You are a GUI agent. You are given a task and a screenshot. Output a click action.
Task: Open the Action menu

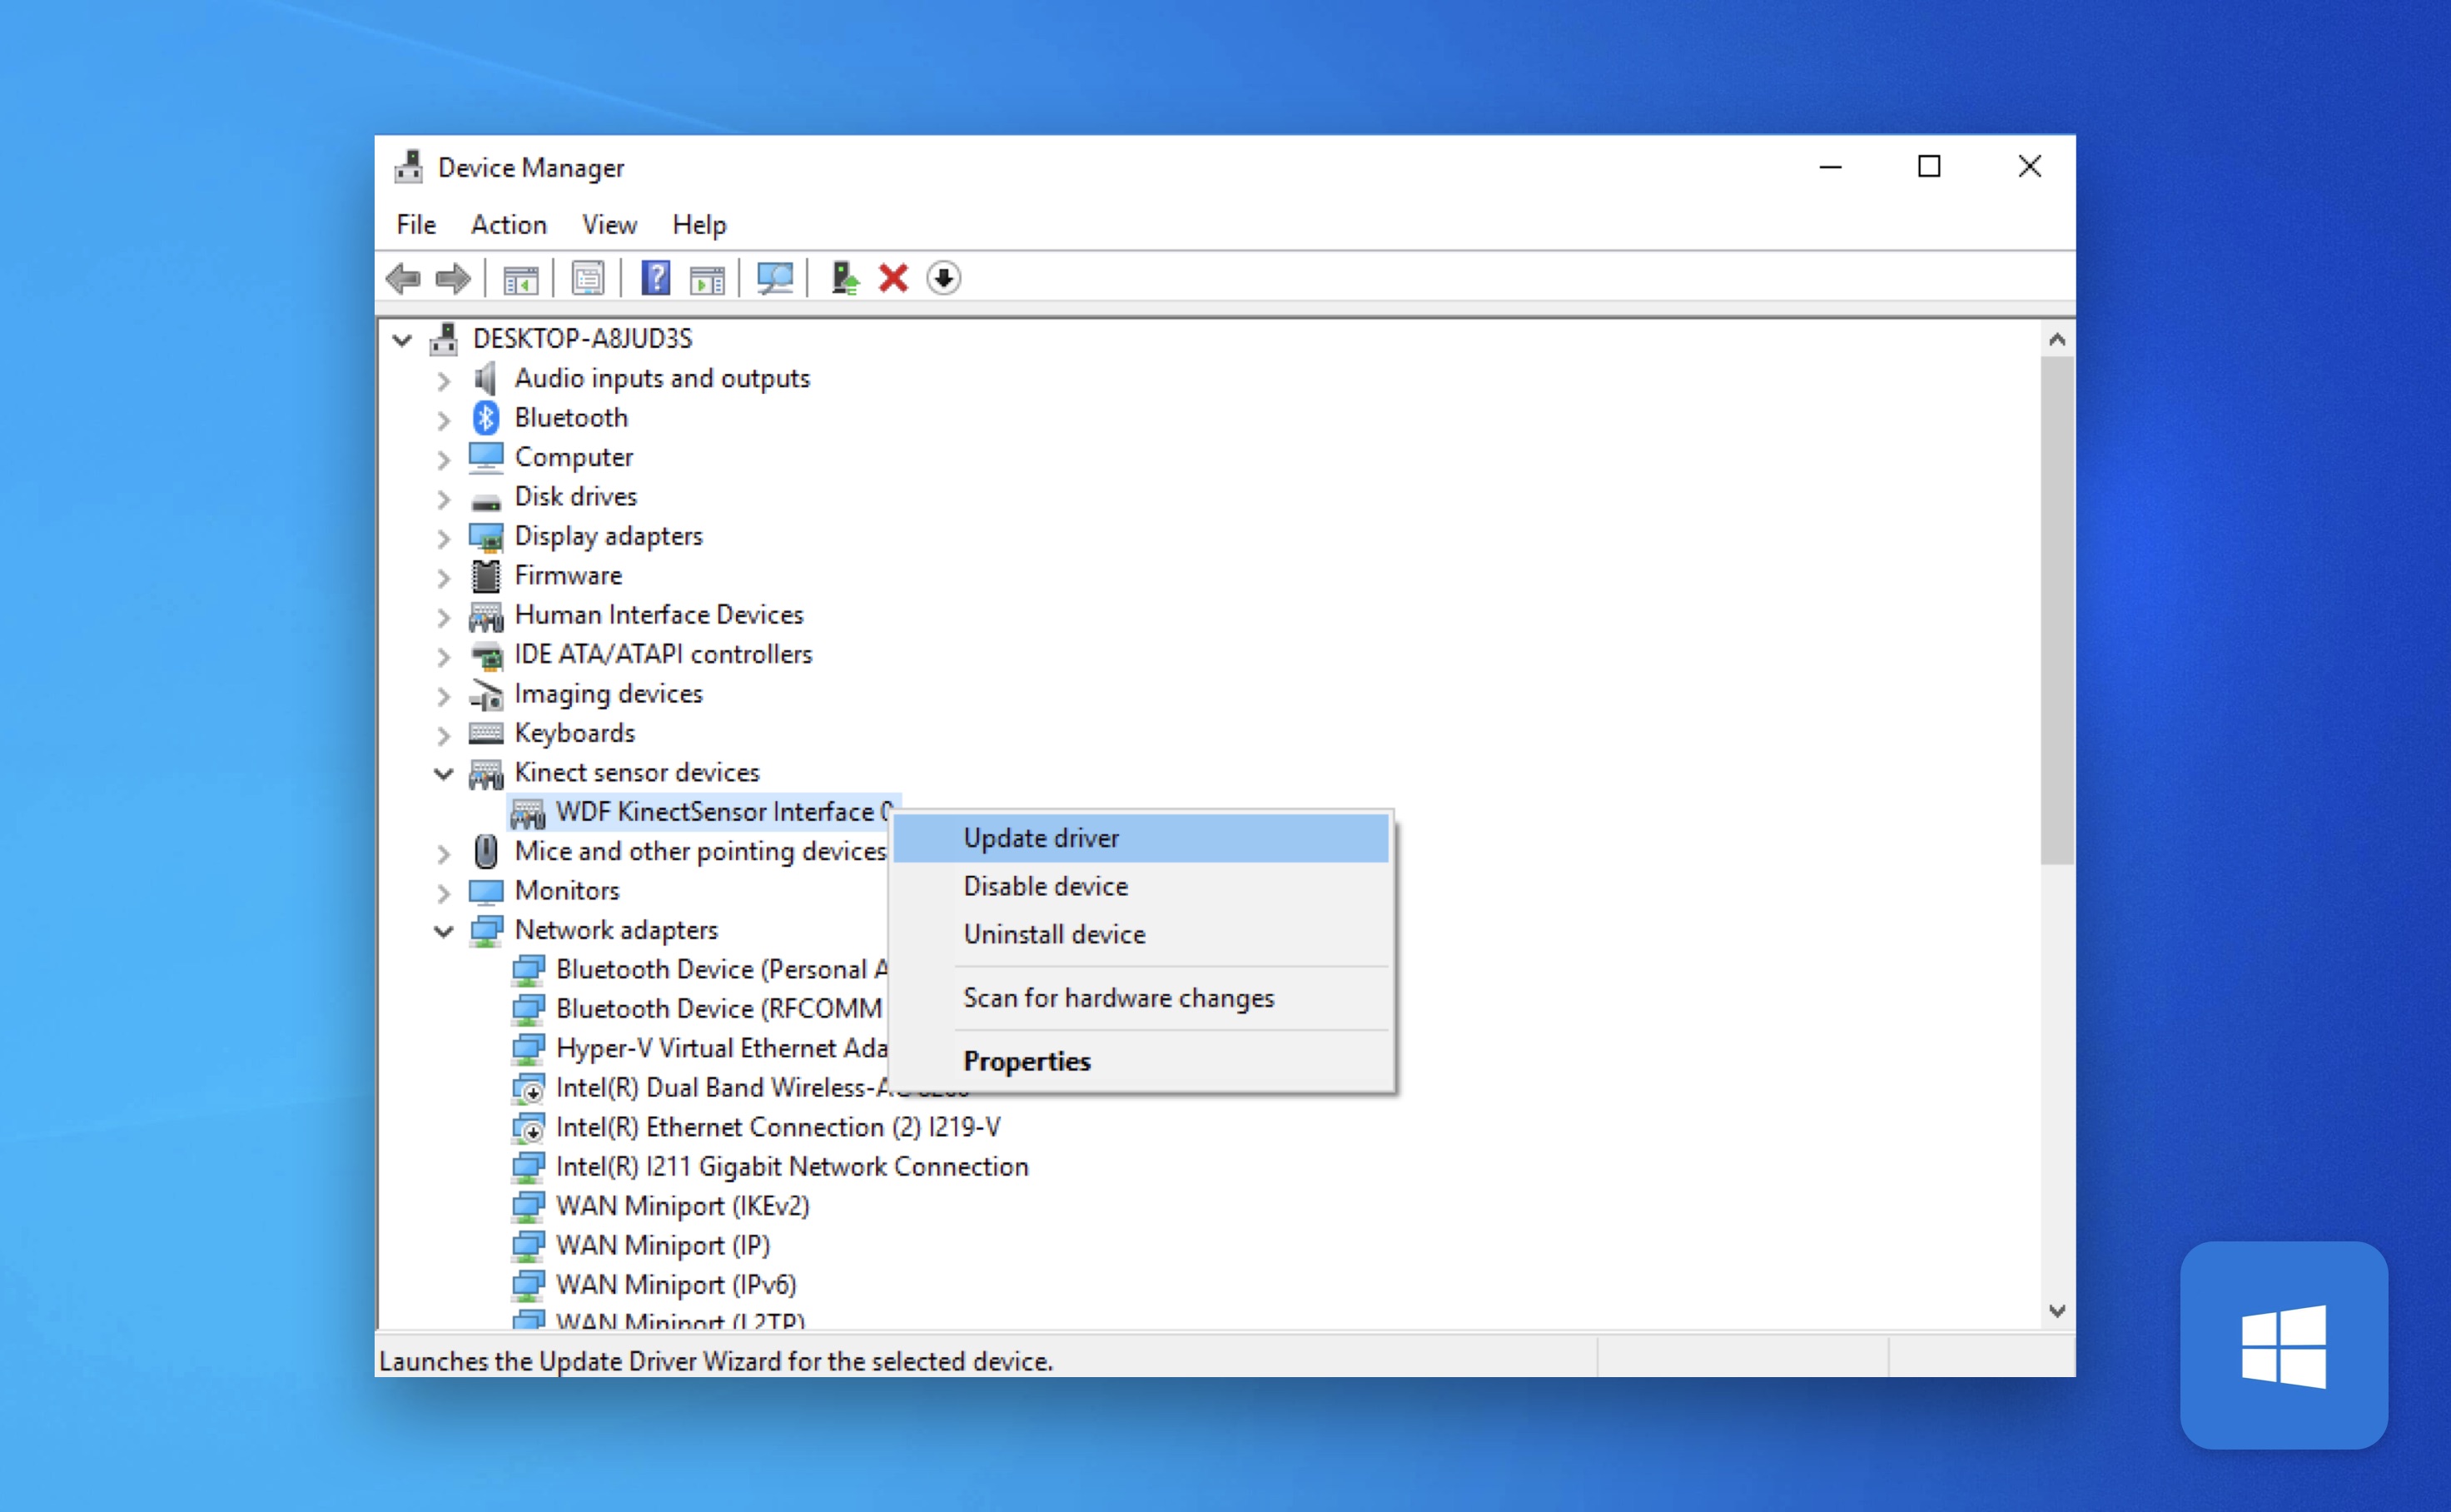pyautogui.click(x=508, y=225)
